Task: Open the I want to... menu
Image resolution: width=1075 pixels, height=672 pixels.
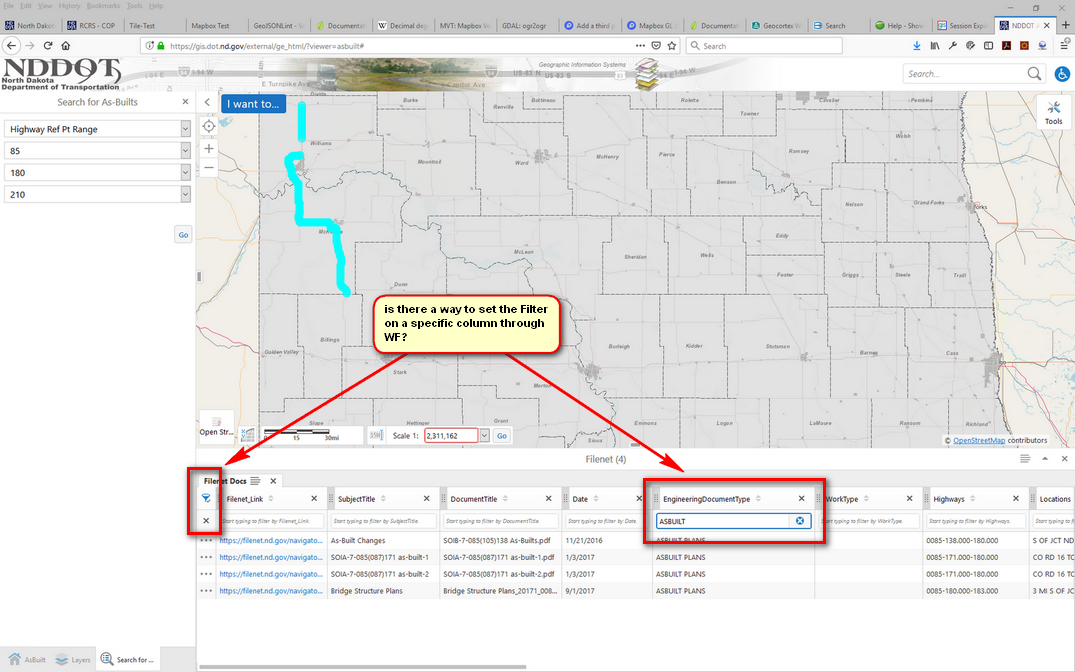Action: tap(253, 104)
